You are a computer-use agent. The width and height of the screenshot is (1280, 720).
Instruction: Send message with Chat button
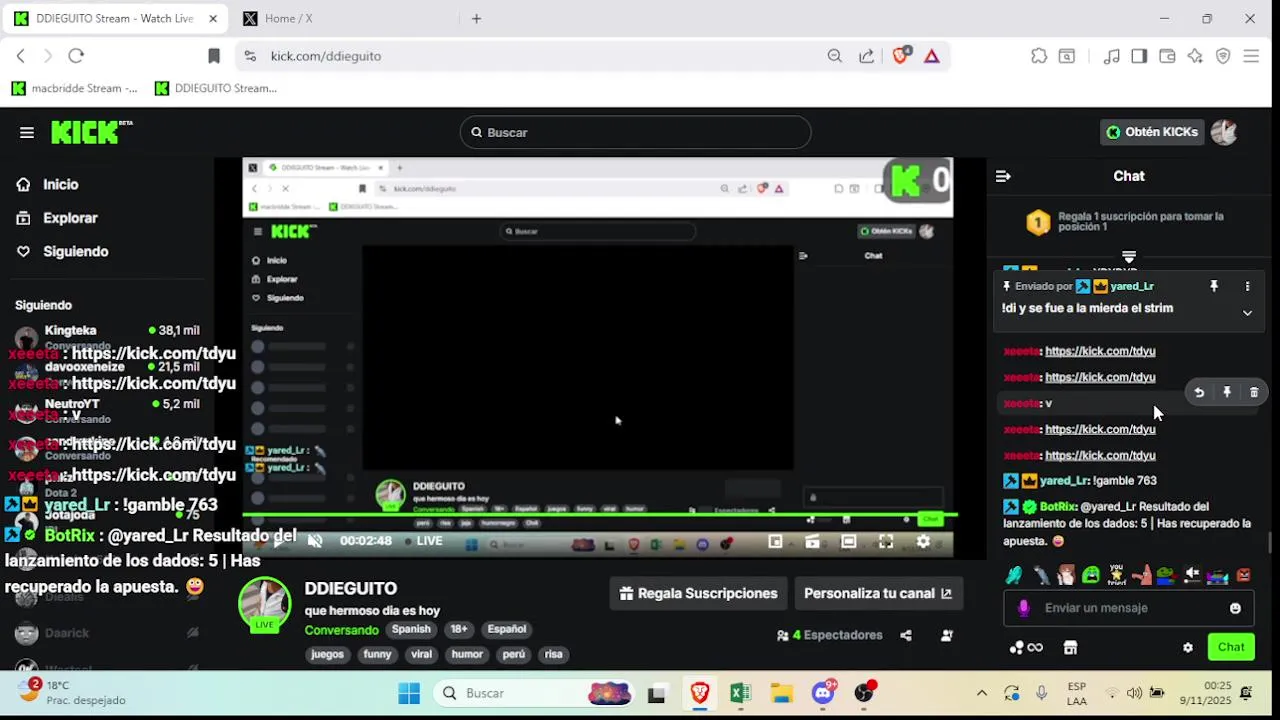coord(1231,647)
